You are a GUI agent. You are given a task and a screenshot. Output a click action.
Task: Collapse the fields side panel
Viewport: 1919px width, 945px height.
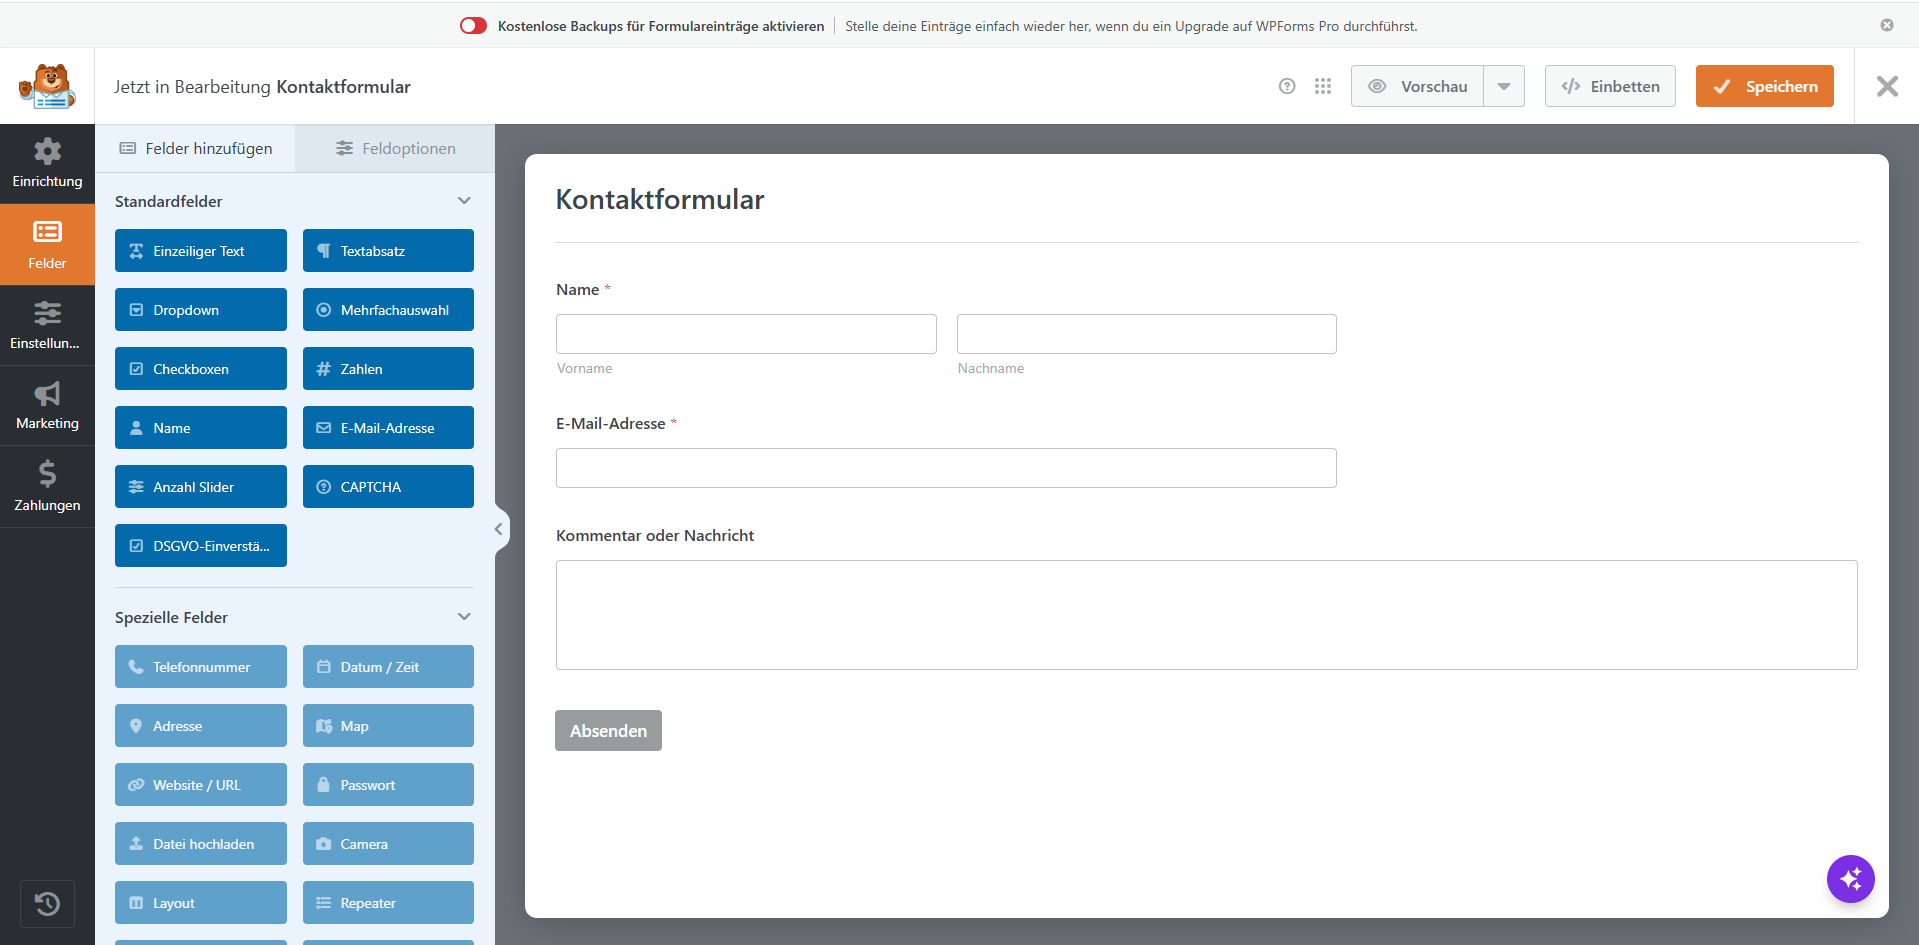(x=499, y=529)
